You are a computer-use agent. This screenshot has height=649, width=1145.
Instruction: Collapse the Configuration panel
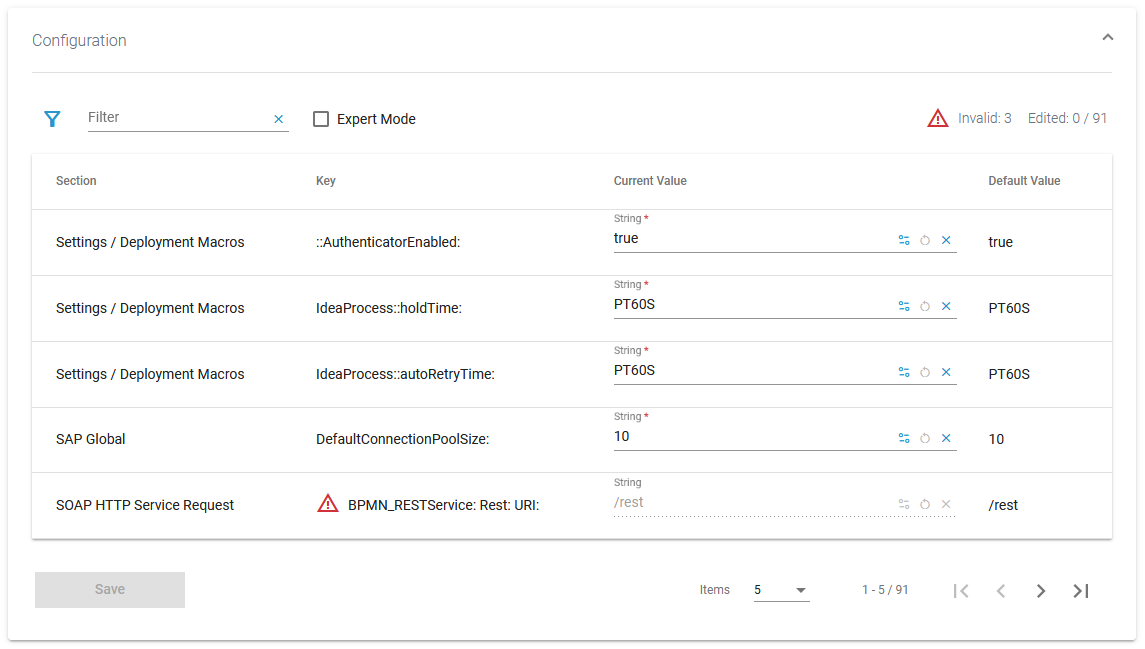(1107, 36)
